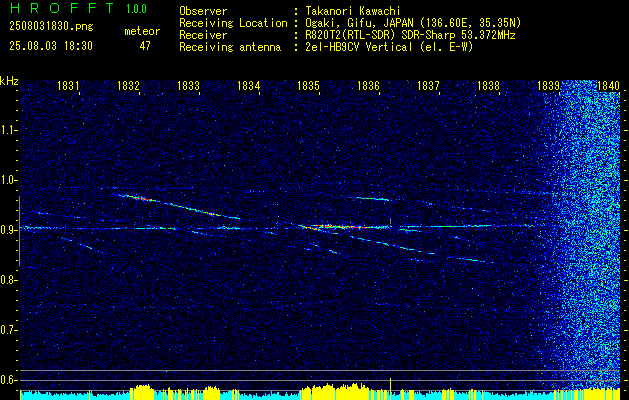The width and height of the screenshot is (629, 400).
Task: Click the 0.9 kHz axis label
Action: coord(8,230)
